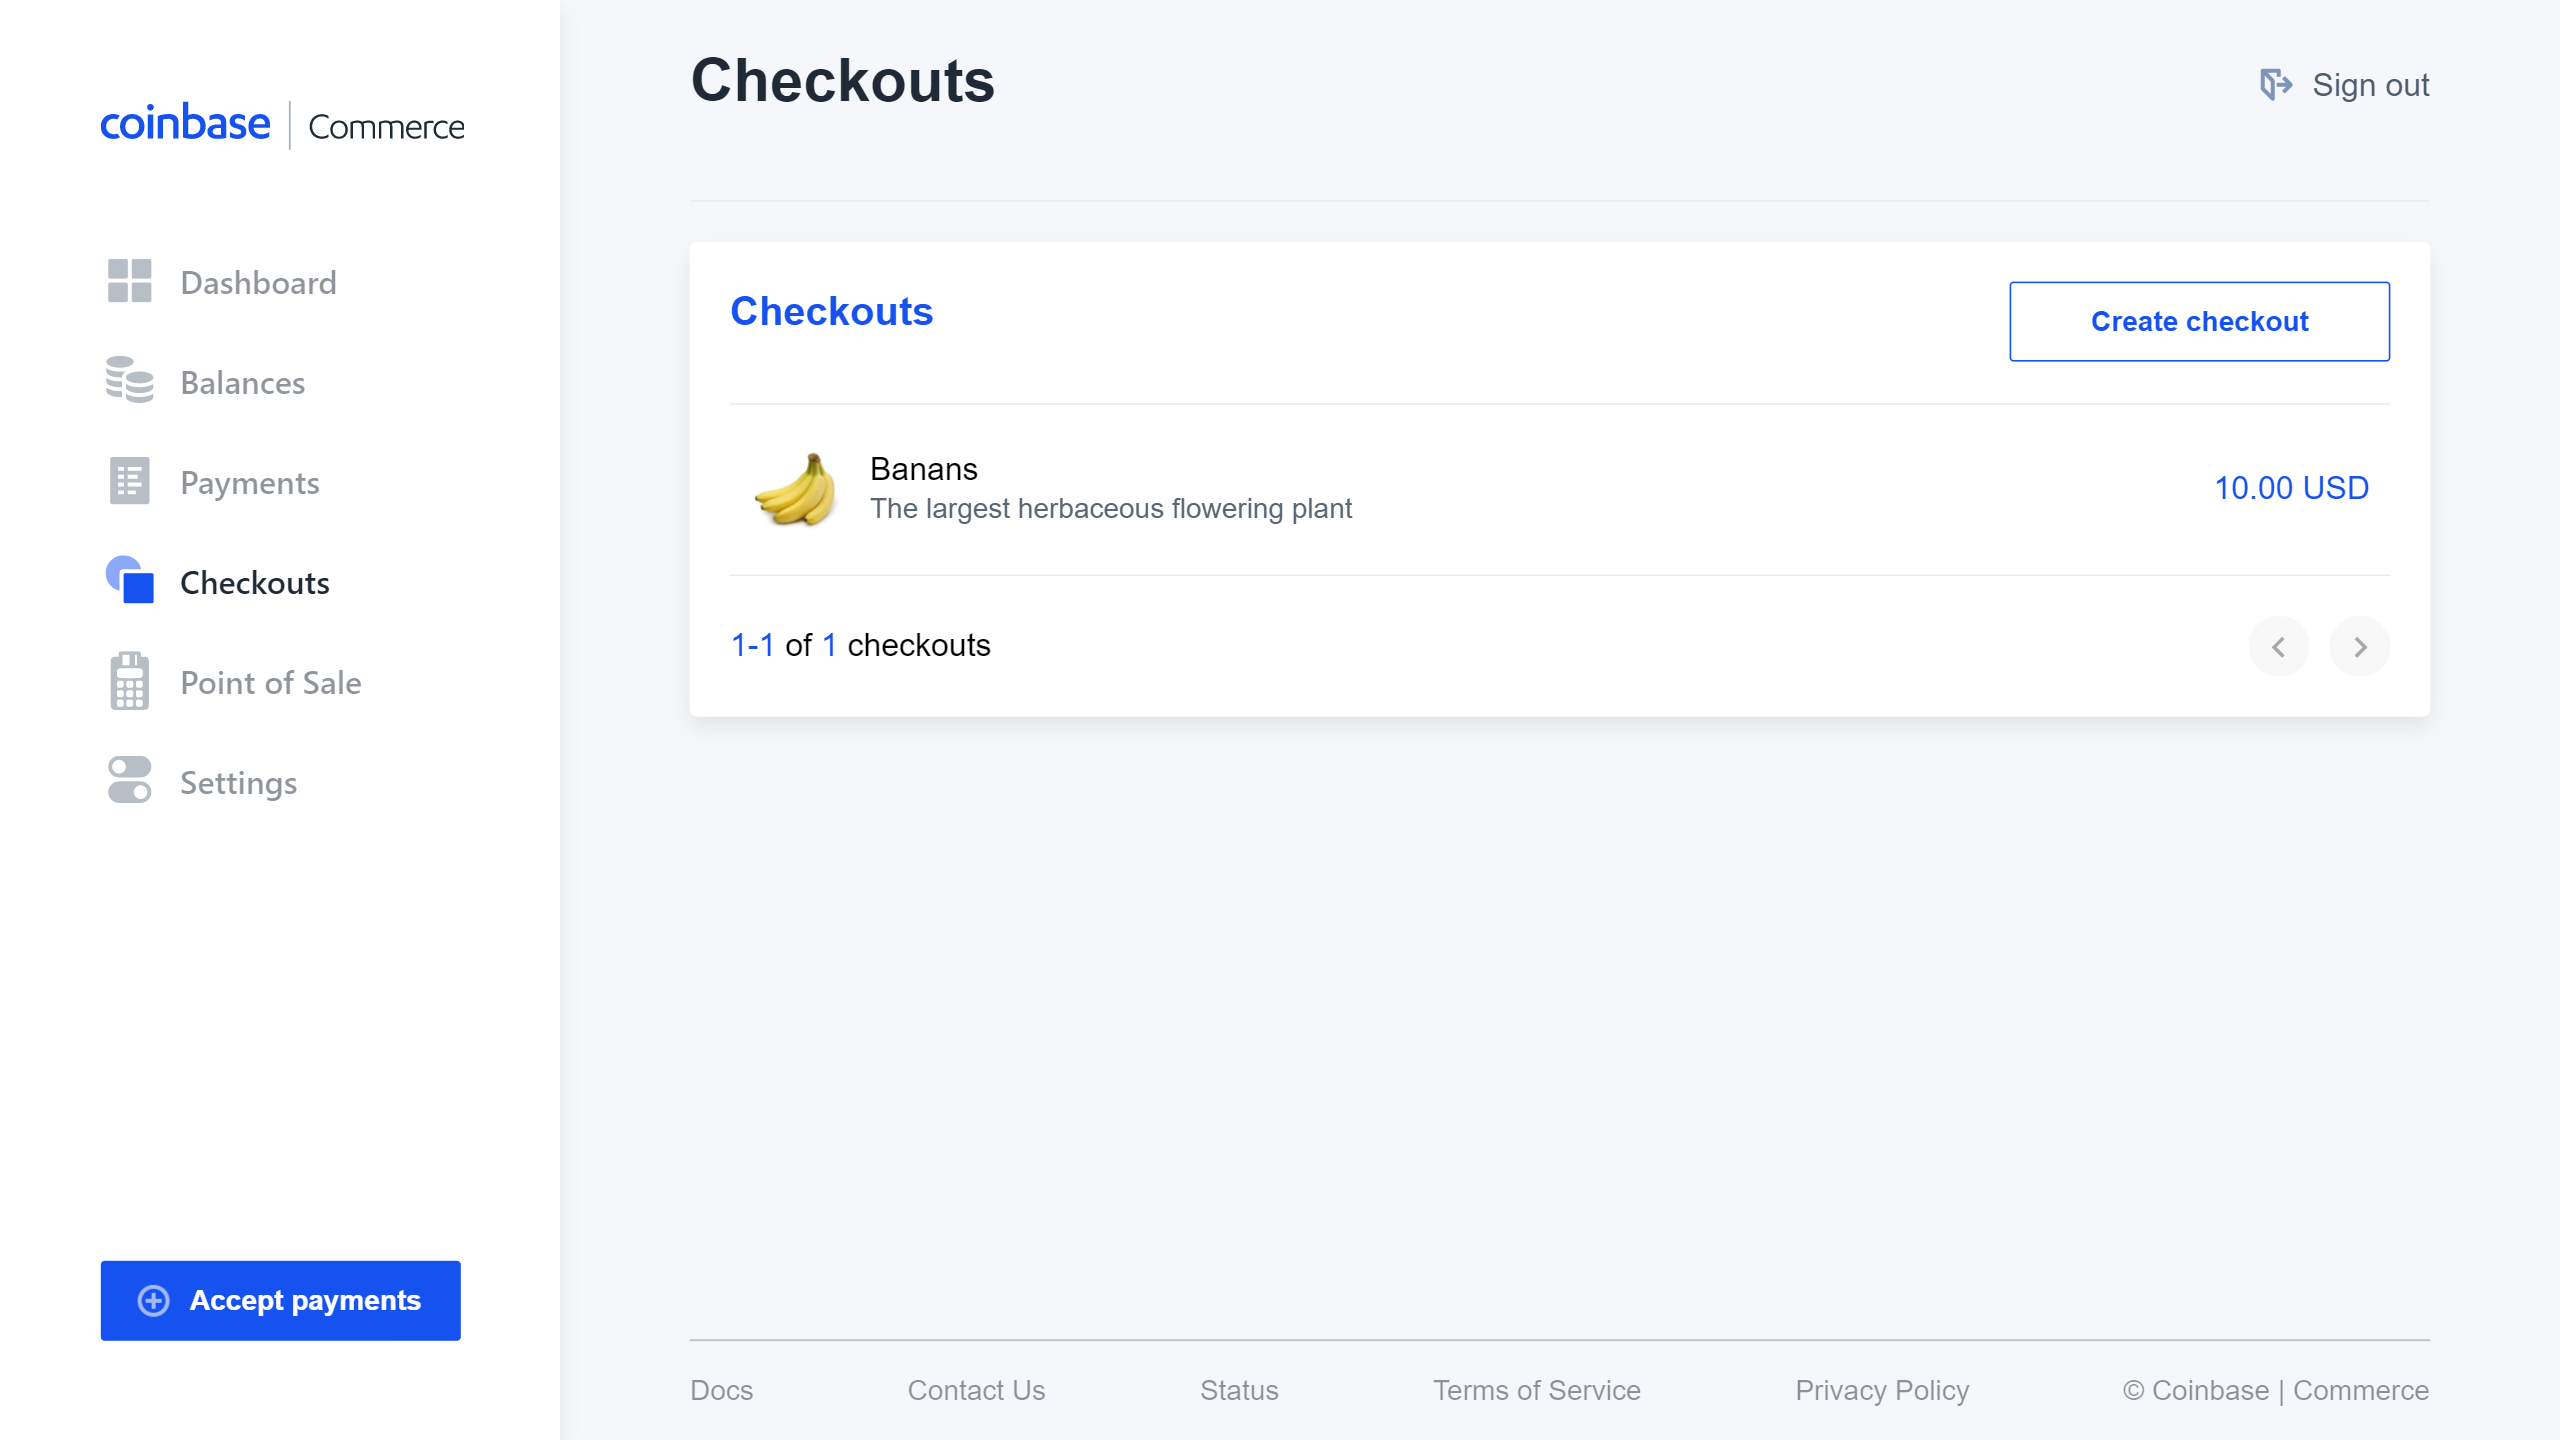Click the previous page chevron arrow

pyautogui.click(x=2279, y=645)
